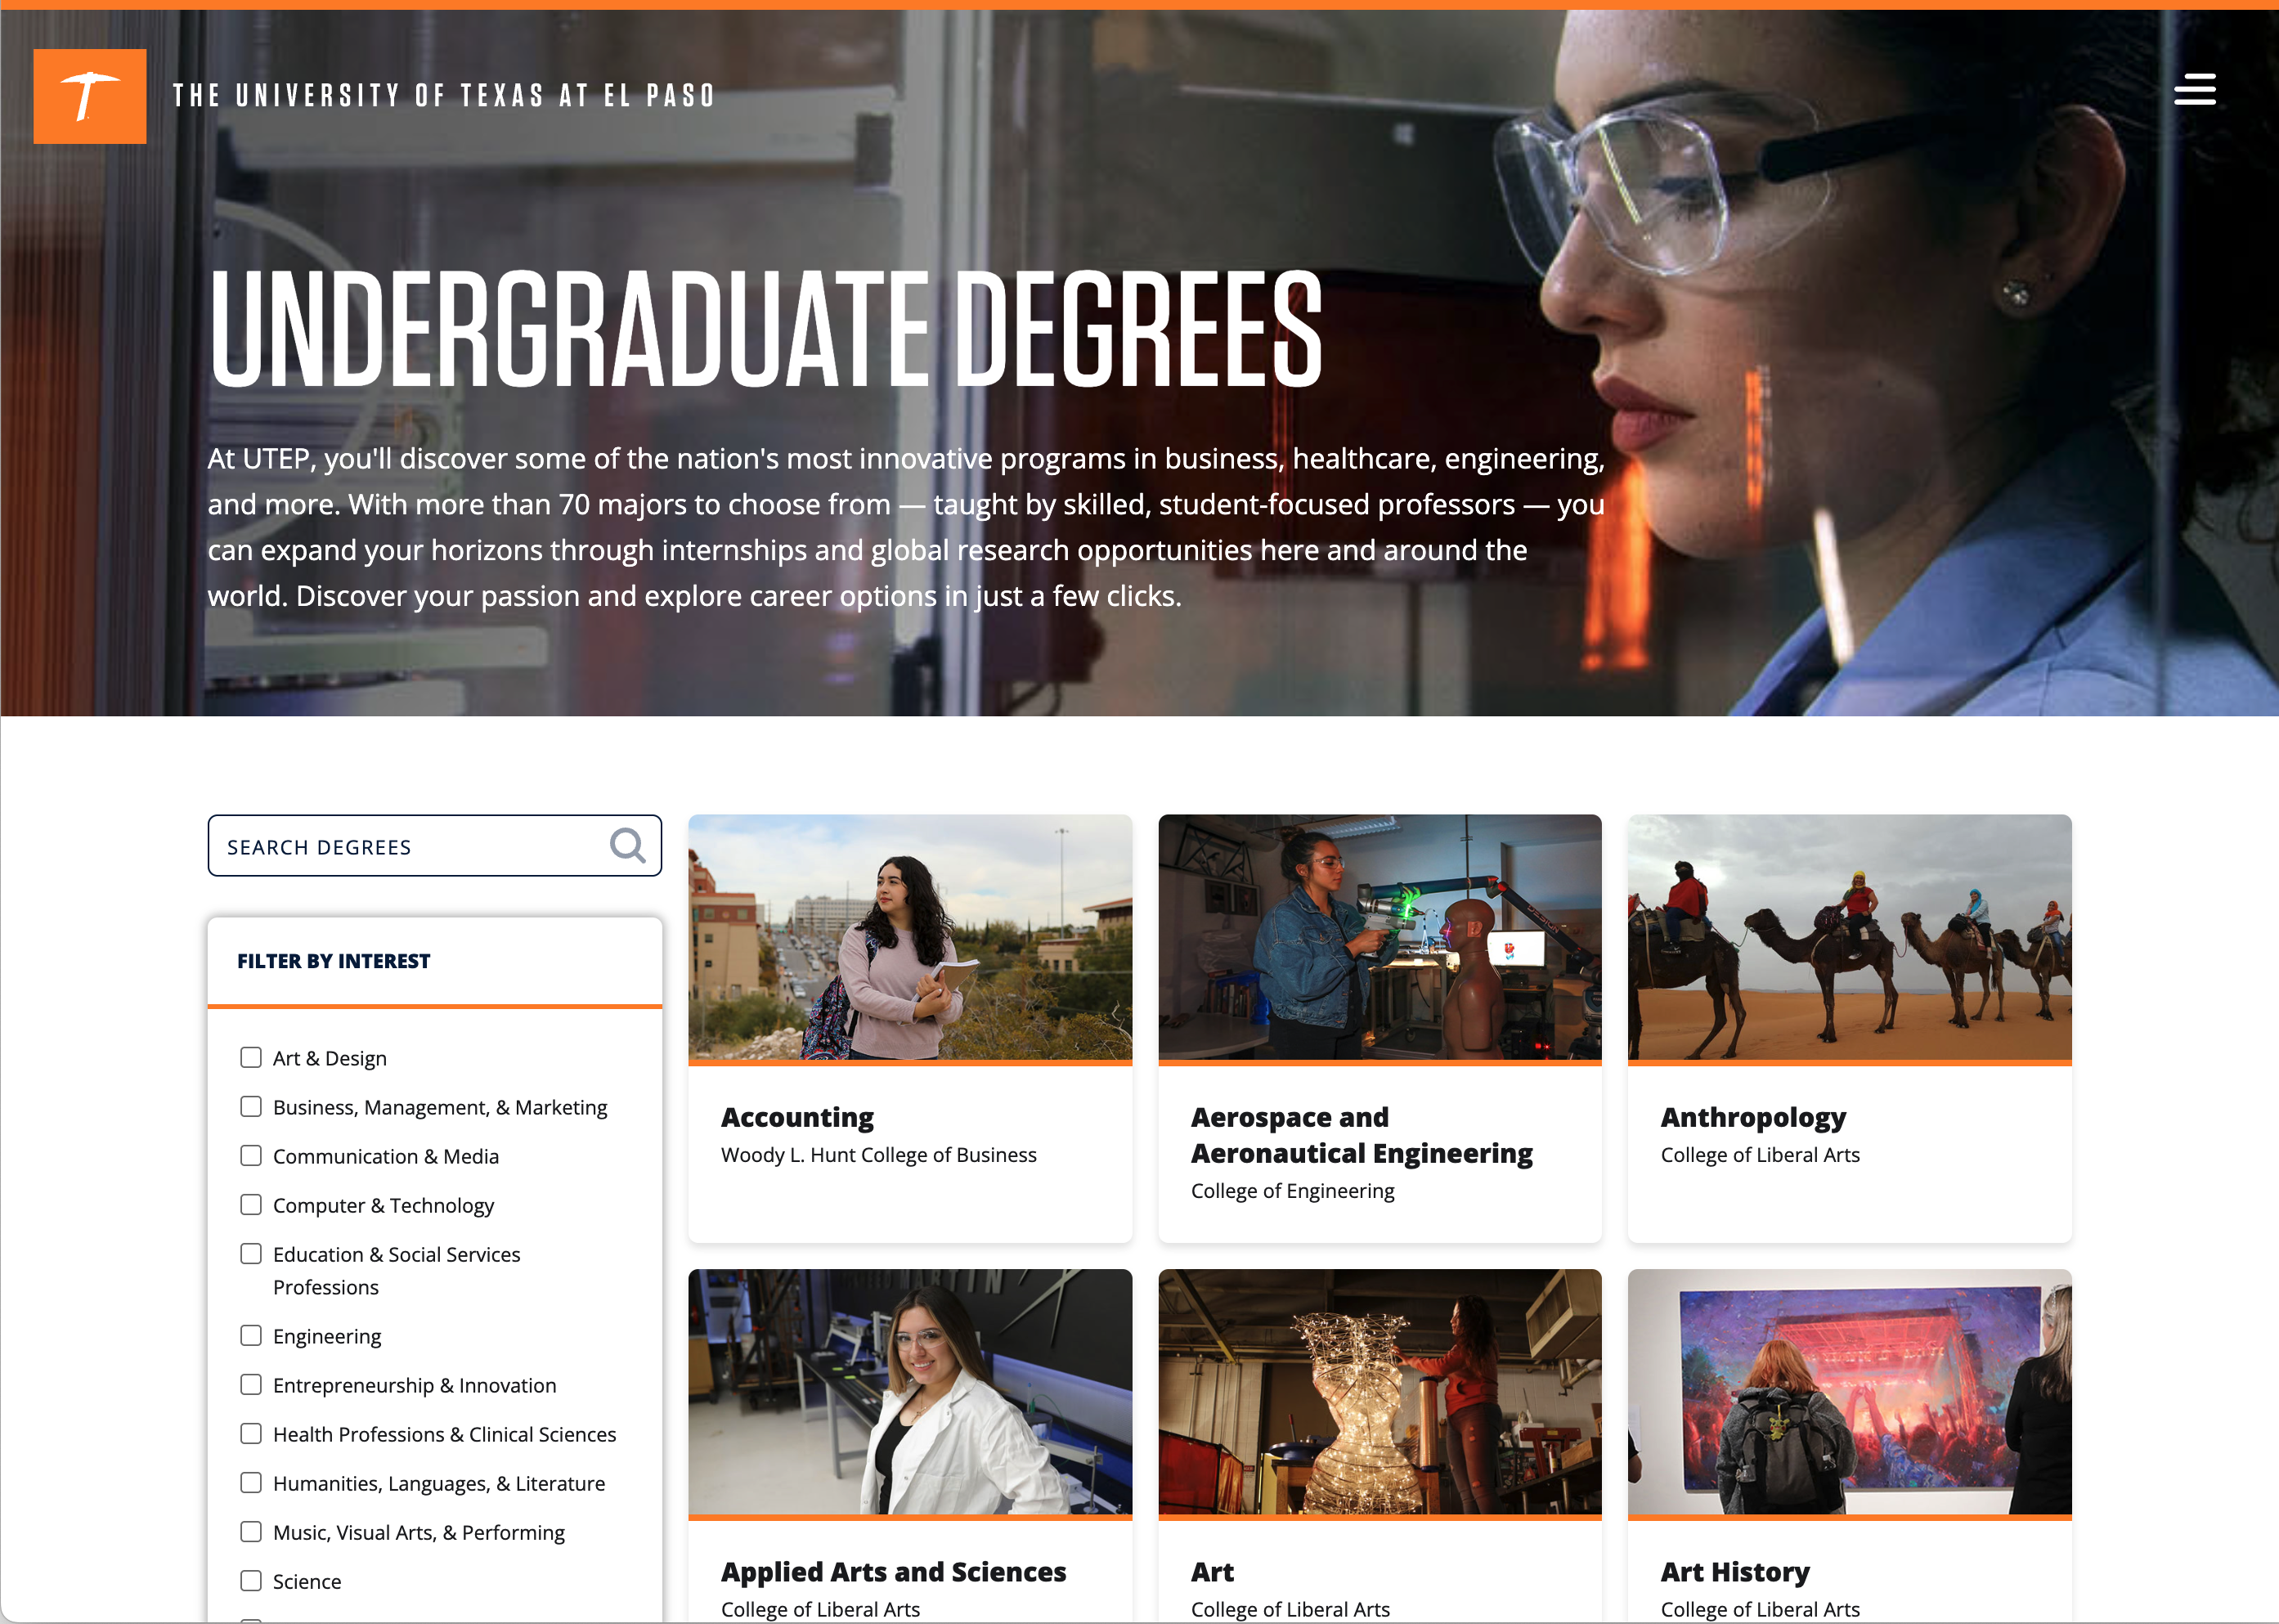The width and height of the screenshot is (2279, 1624).
Task: Select Computer & Technology checkbox
Action: click(x=251, y=1205)
